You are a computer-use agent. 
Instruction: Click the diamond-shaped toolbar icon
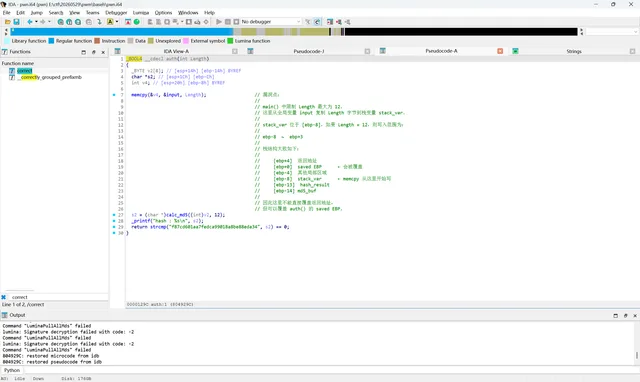coord(206,22)
